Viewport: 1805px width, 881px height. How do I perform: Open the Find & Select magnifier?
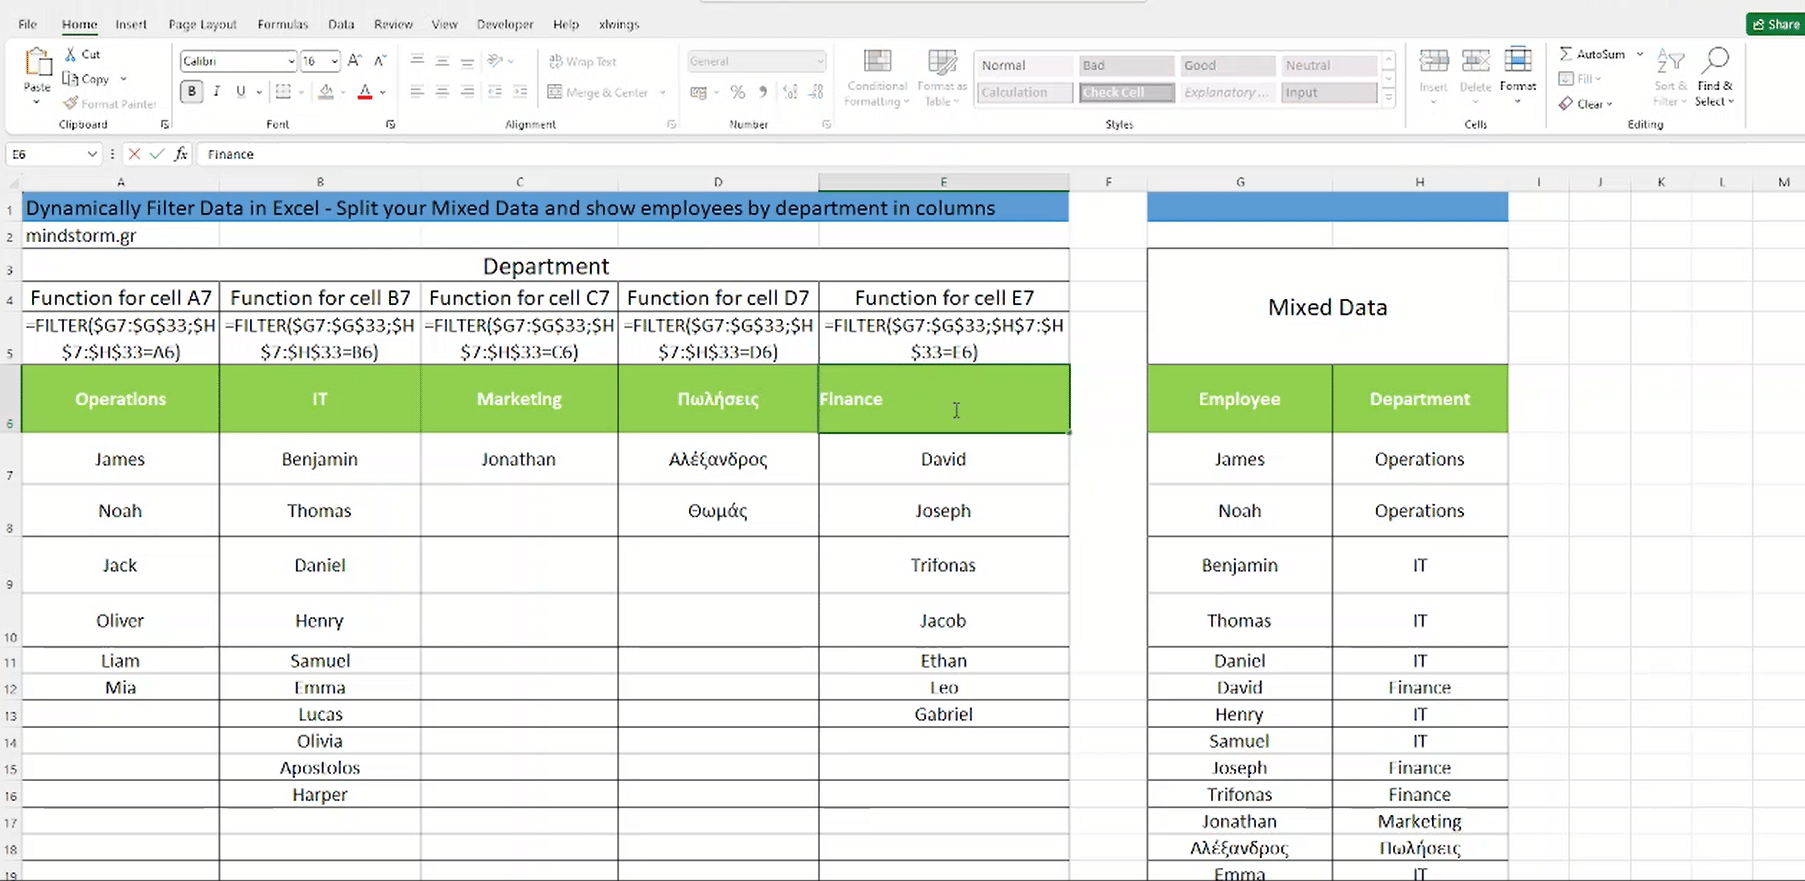tap(1715, 62)
